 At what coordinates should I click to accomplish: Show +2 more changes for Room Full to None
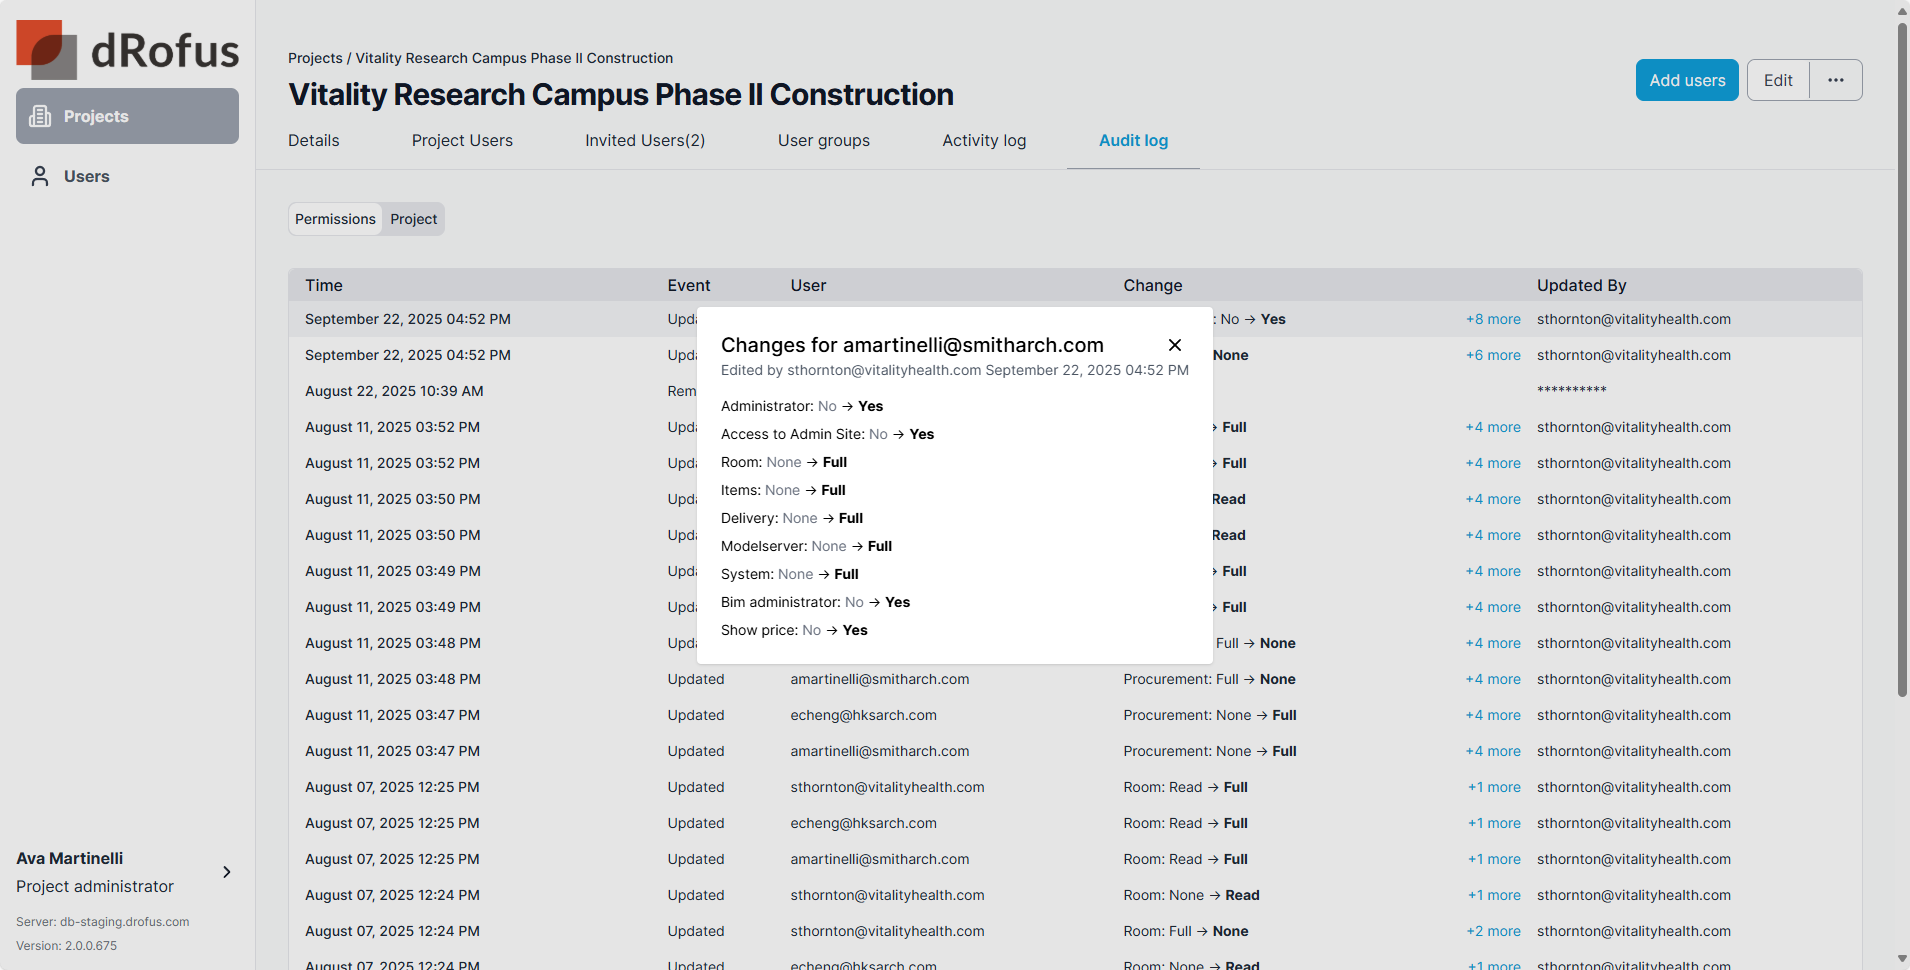[x=1492, y=931]
